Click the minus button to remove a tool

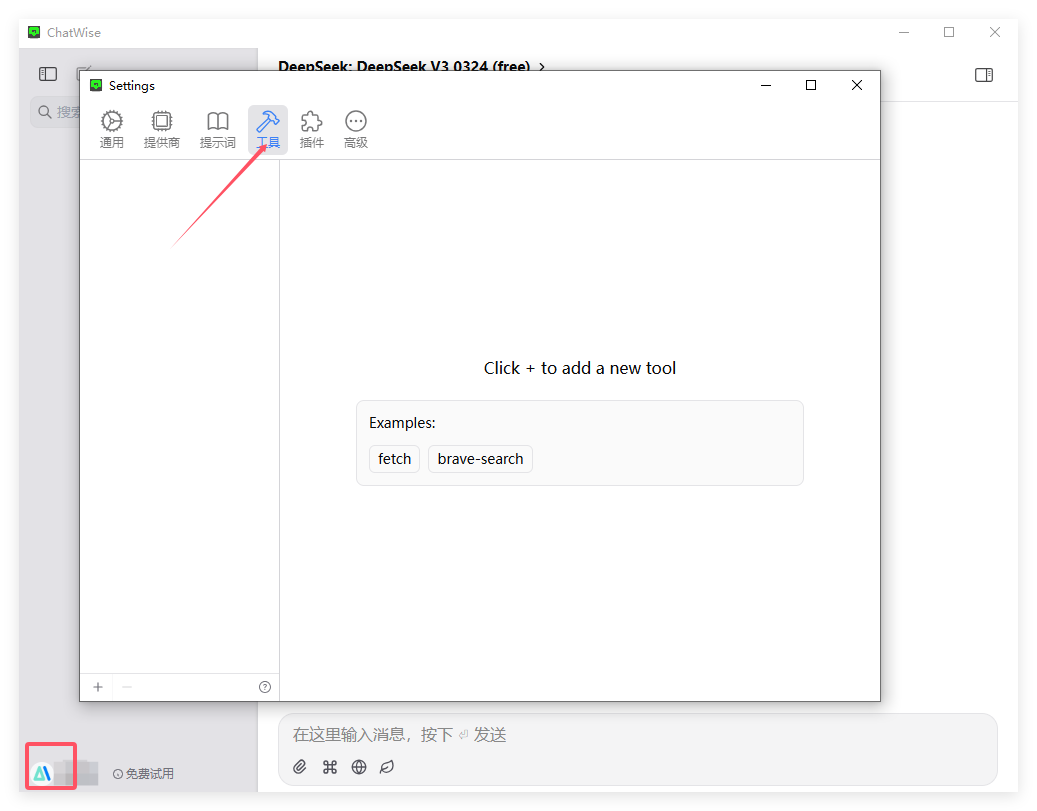[x=127, y=687]
